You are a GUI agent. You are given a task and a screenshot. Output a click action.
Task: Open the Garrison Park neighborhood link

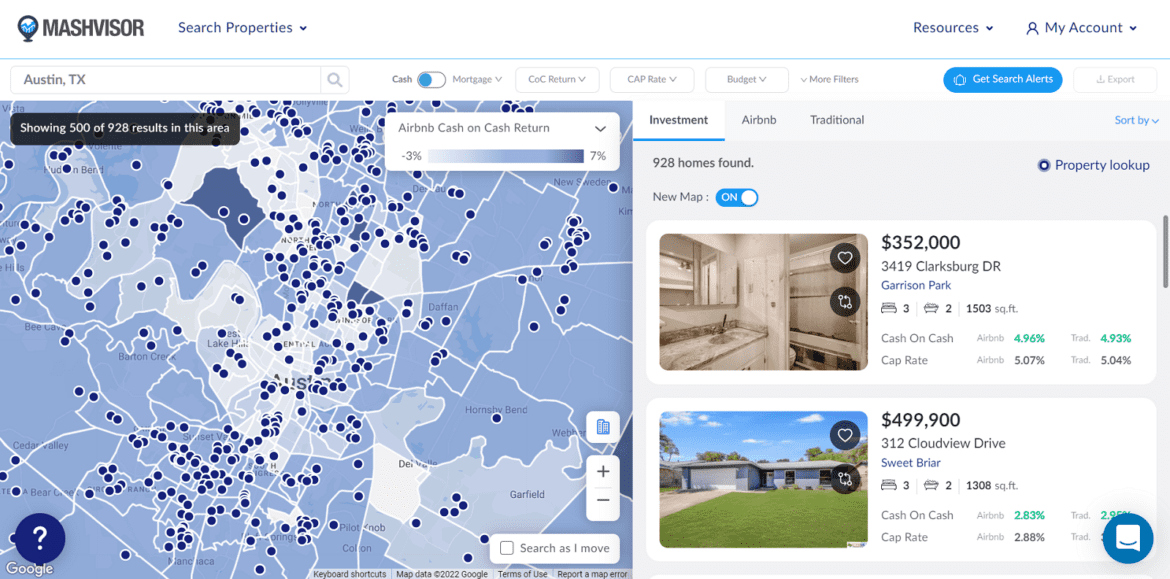click(x=915, y=285)
